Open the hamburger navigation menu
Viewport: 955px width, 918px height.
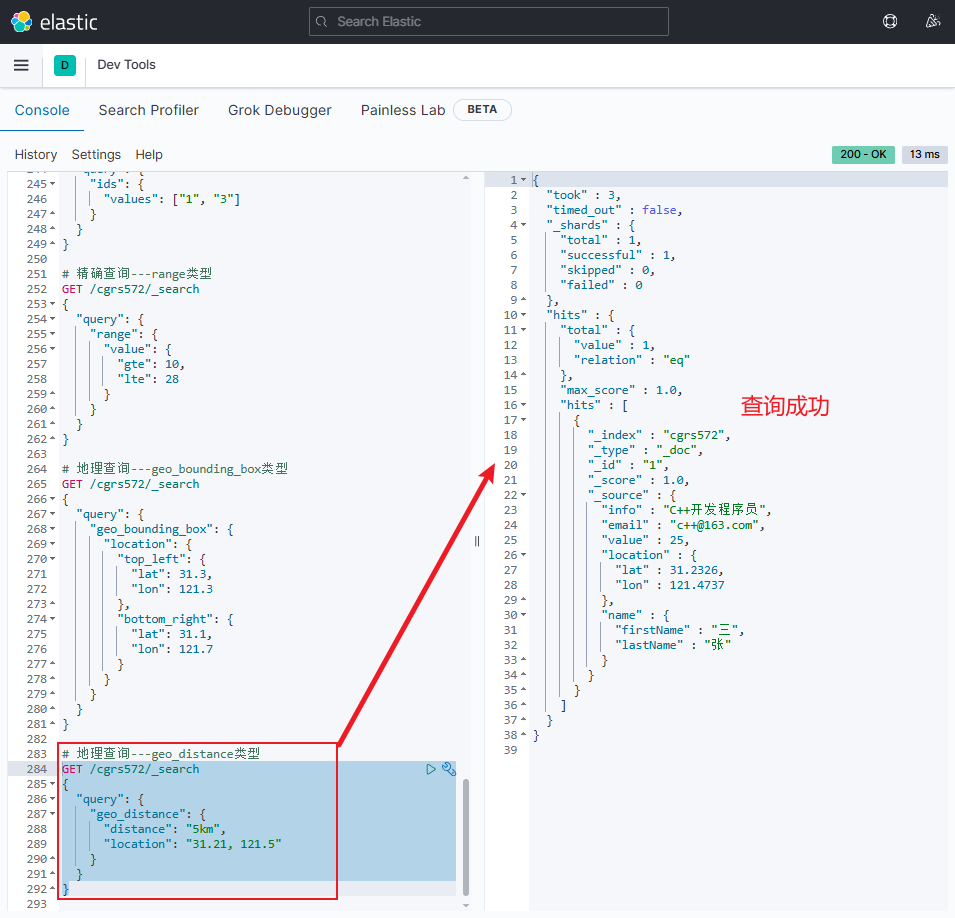coord(21,65)
